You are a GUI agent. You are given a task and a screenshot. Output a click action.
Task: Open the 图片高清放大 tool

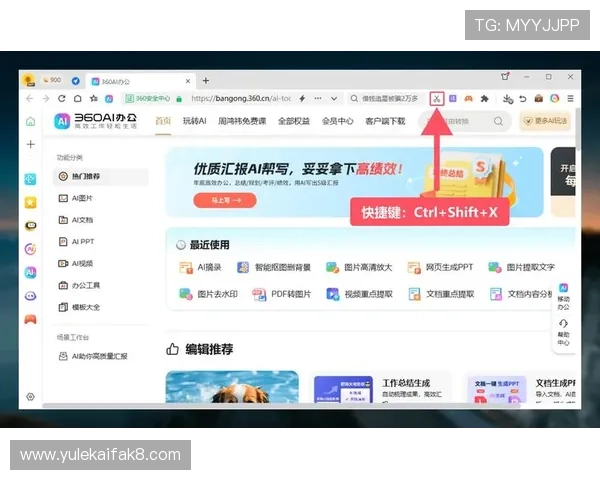(359, 267)
